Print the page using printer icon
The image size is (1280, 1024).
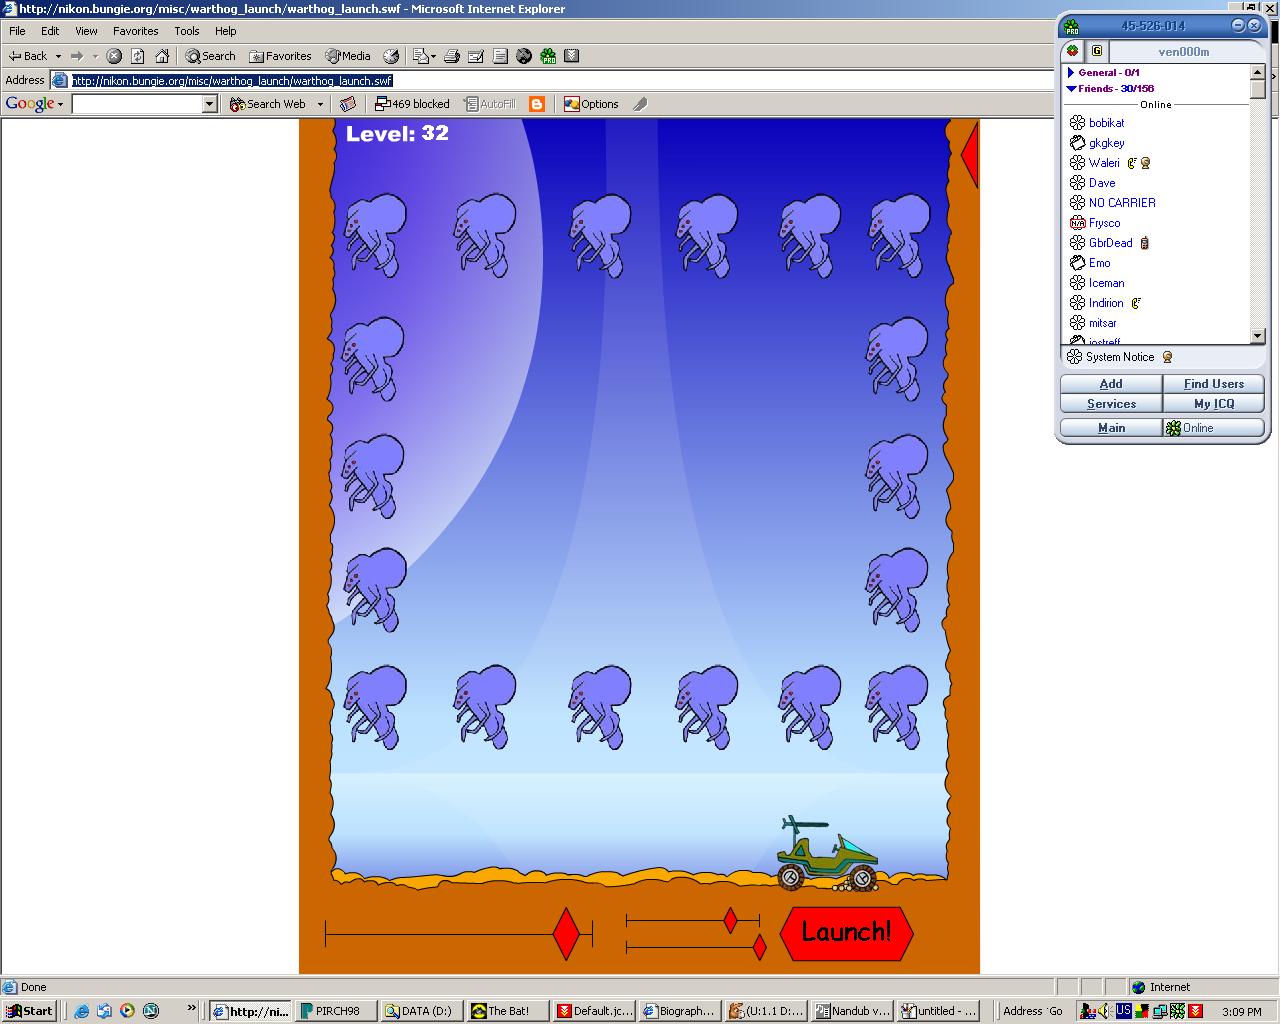click(x=452, y=56)
